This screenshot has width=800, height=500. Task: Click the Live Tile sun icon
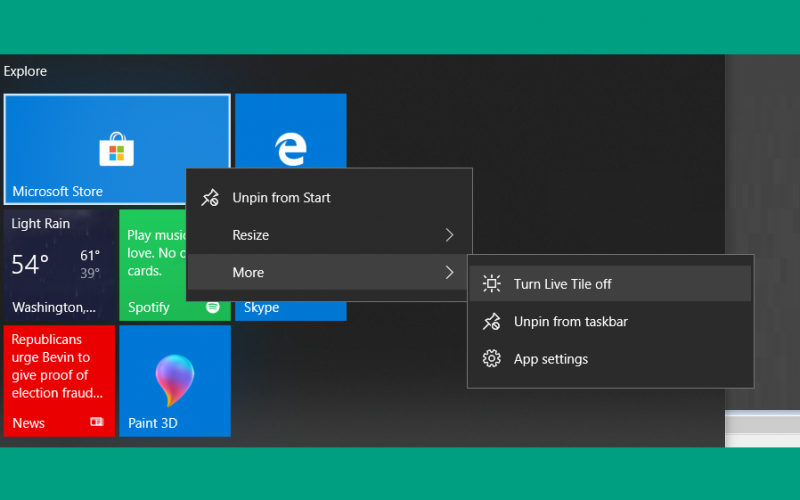point(491,284)
